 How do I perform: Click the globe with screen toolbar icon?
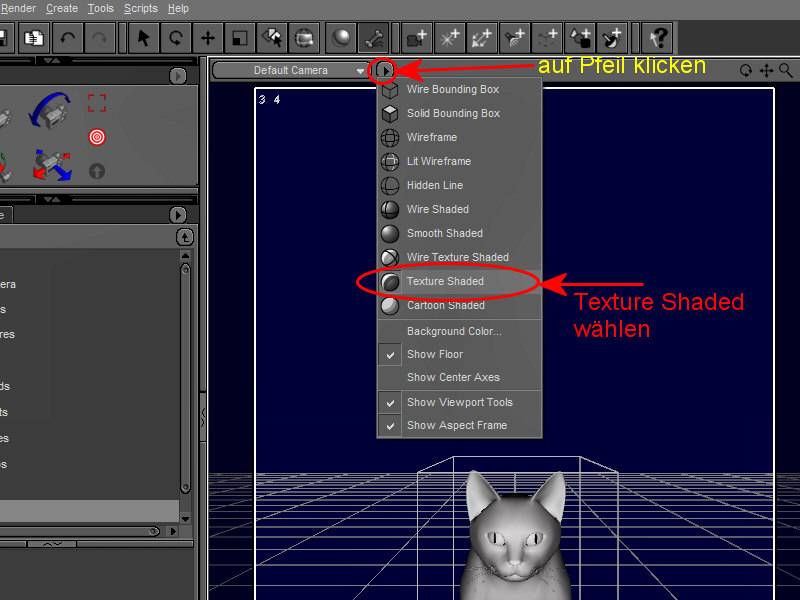click(304, 38)
